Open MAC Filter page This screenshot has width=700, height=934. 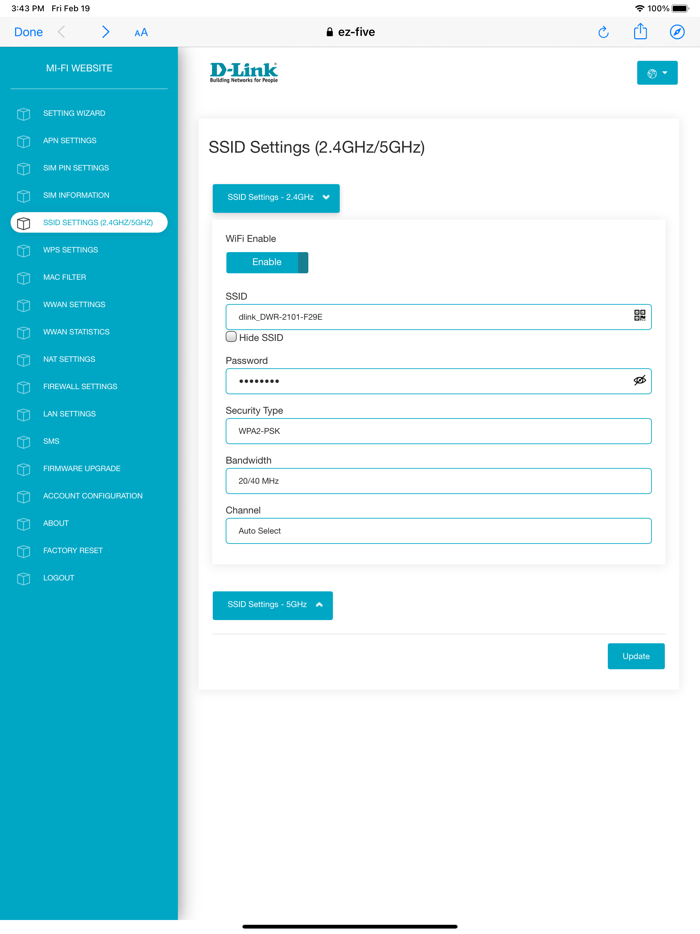click(64, 278)
